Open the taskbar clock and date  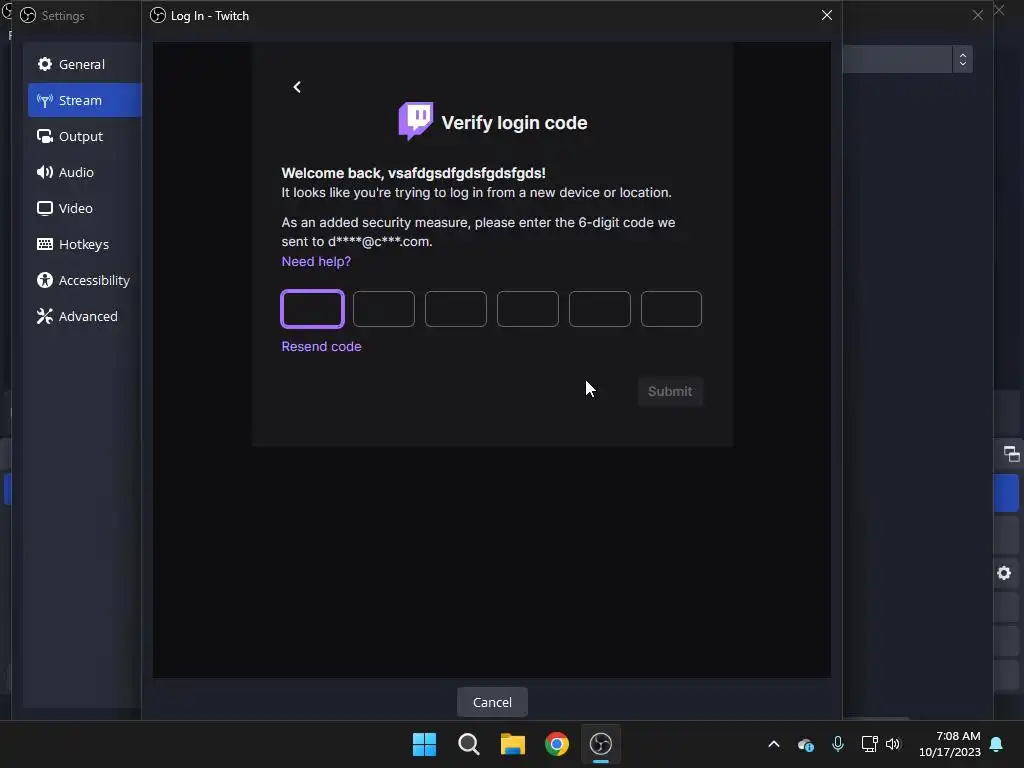[x=950, y=744]
